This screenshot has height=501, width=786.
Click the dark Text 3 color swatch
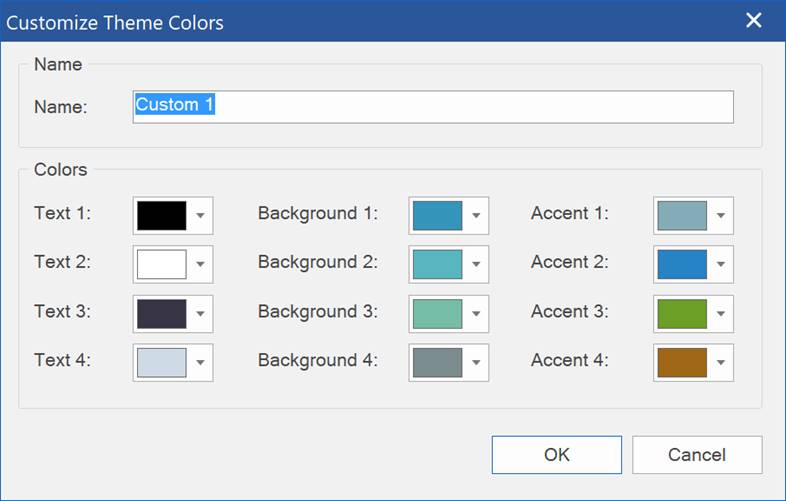tap(161, 314)
